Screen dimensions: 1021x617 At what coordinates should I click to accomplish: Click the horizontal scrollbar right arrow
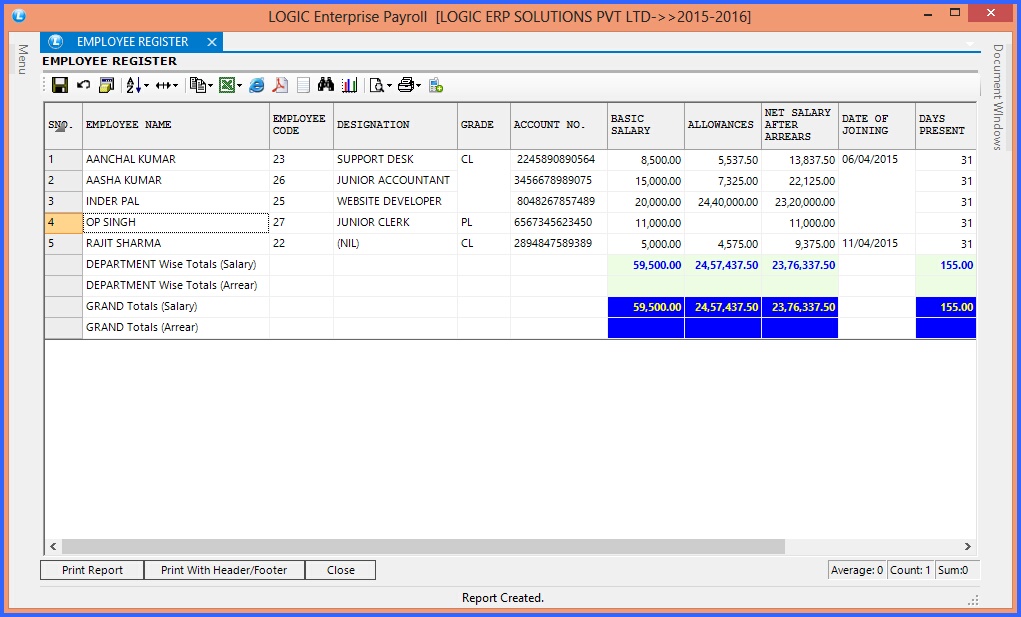(966, 547)
